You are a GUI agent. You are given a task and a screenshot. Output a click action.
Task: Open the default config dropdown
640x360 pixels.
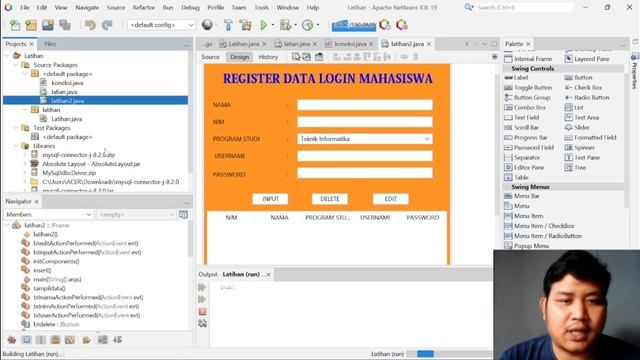(x=161, y=25)
